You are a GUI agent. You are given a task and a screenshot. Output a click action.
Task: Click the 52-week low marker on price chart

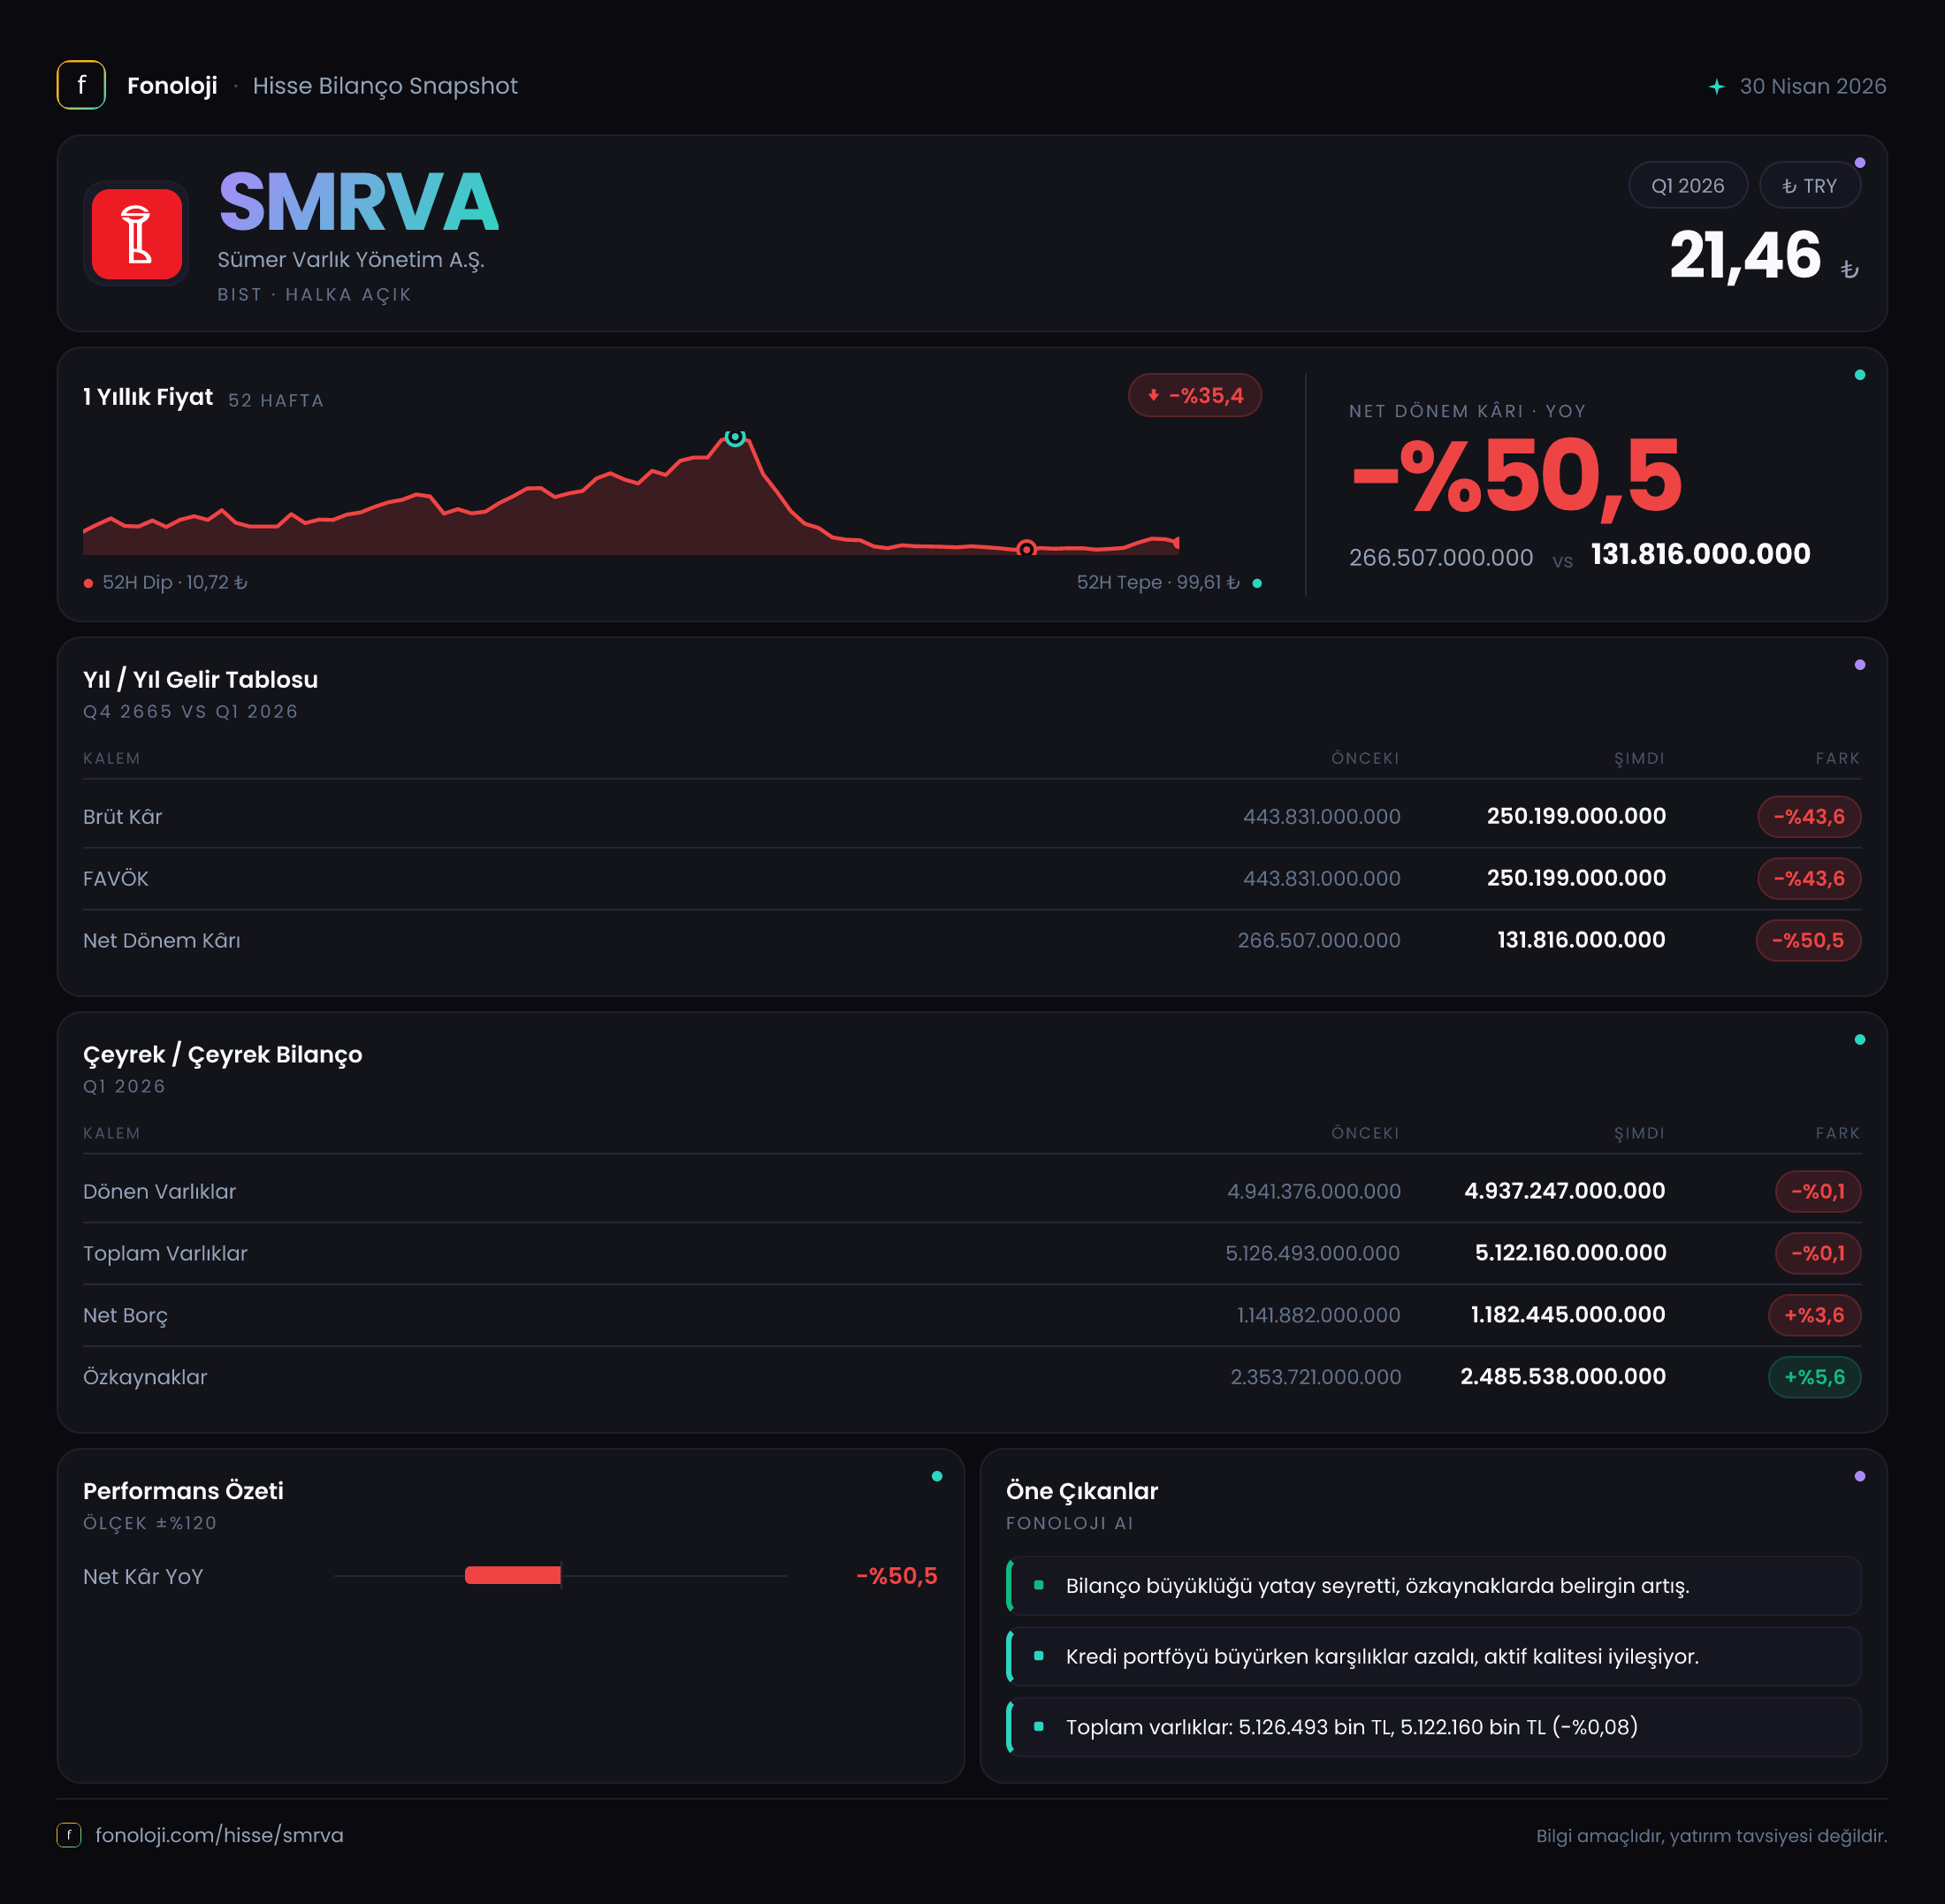click(x=1026, y=549)
